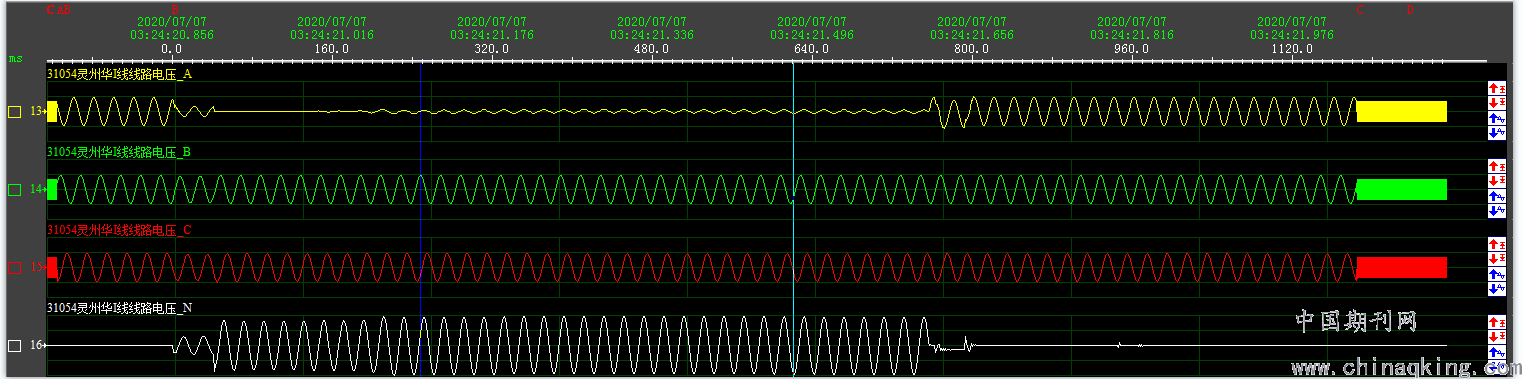
Task: Click red down-arrow amplitude icon for voltage_C channel
Action: coord(1496,258)
